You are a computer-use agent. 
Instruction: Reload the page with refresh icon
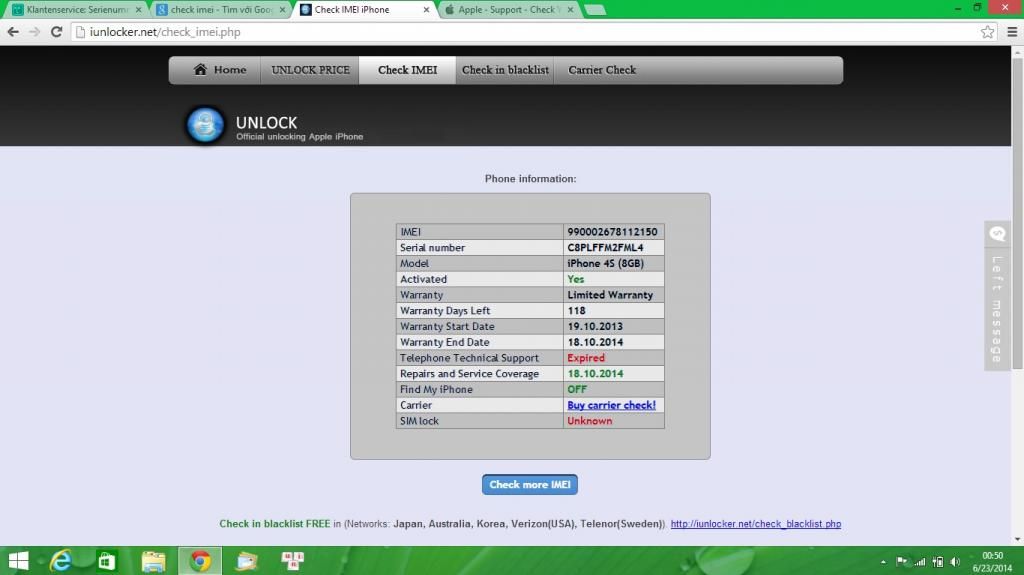point(57,32)
